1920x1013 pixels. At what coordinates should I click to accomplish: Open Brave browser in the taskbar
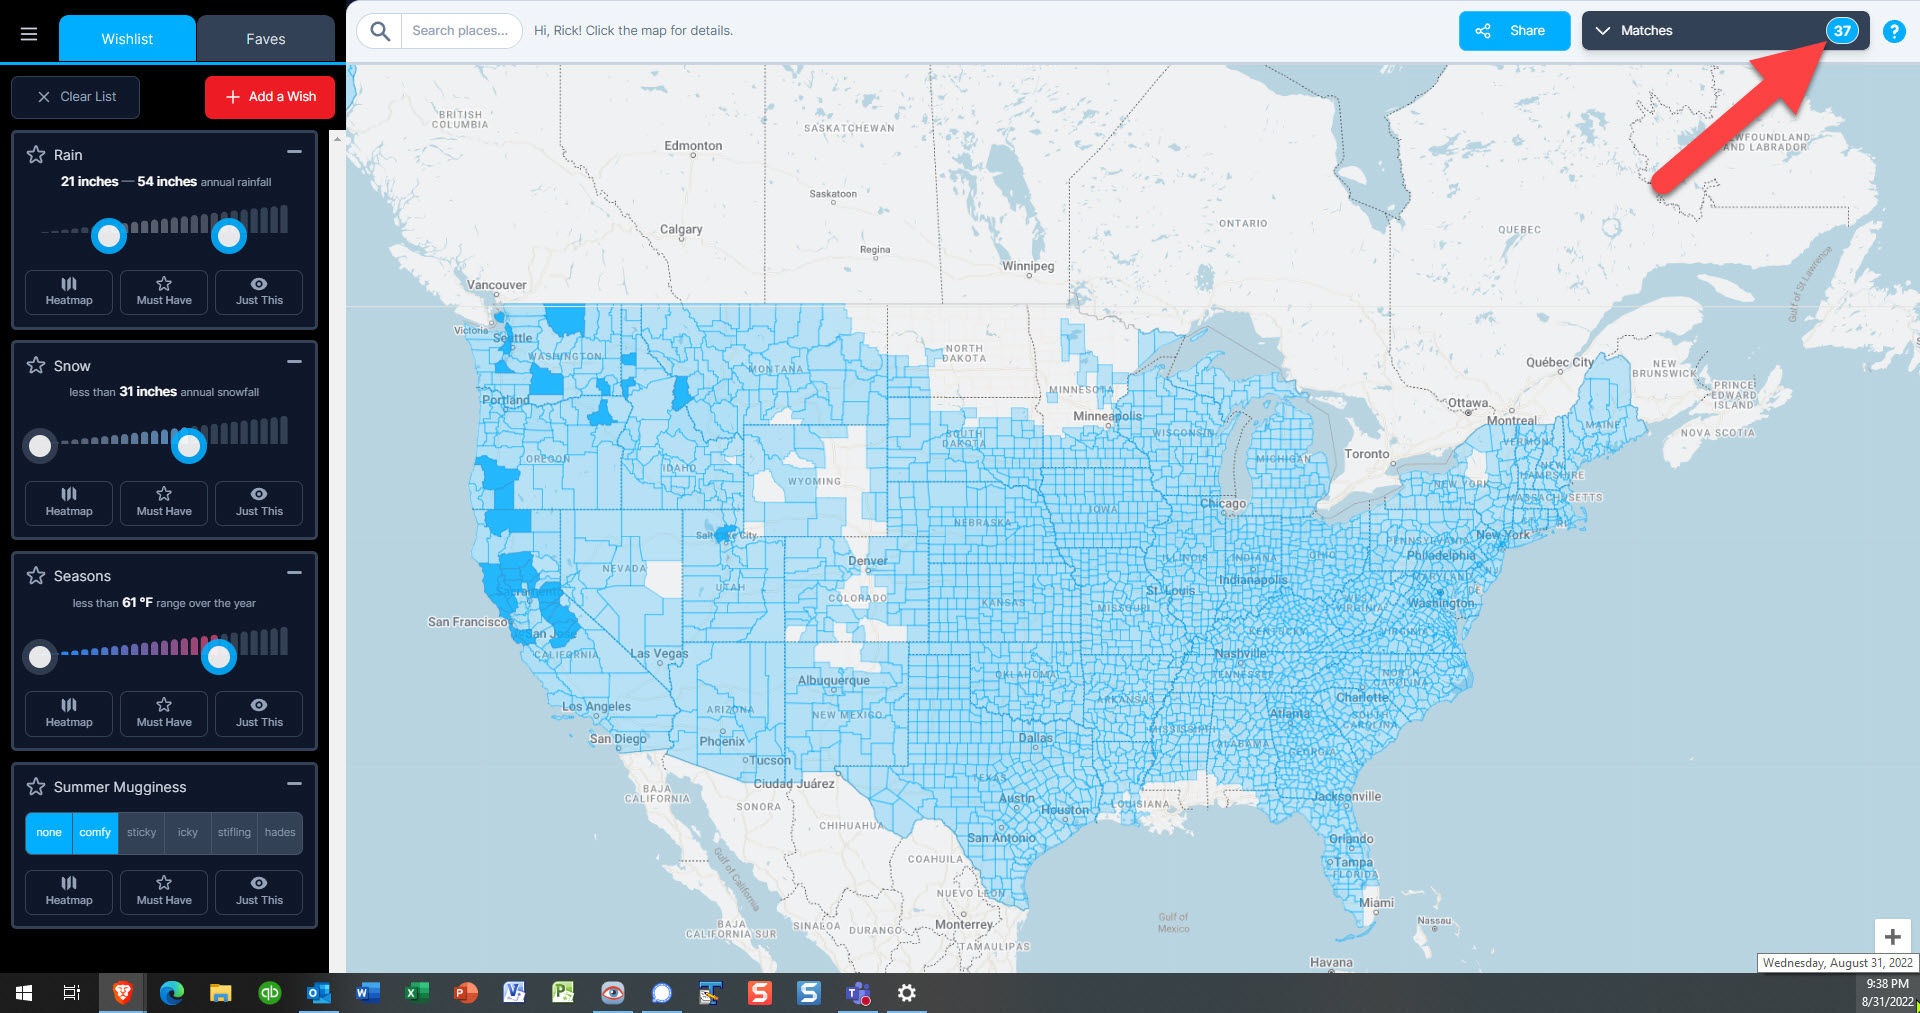click(123, 992)
